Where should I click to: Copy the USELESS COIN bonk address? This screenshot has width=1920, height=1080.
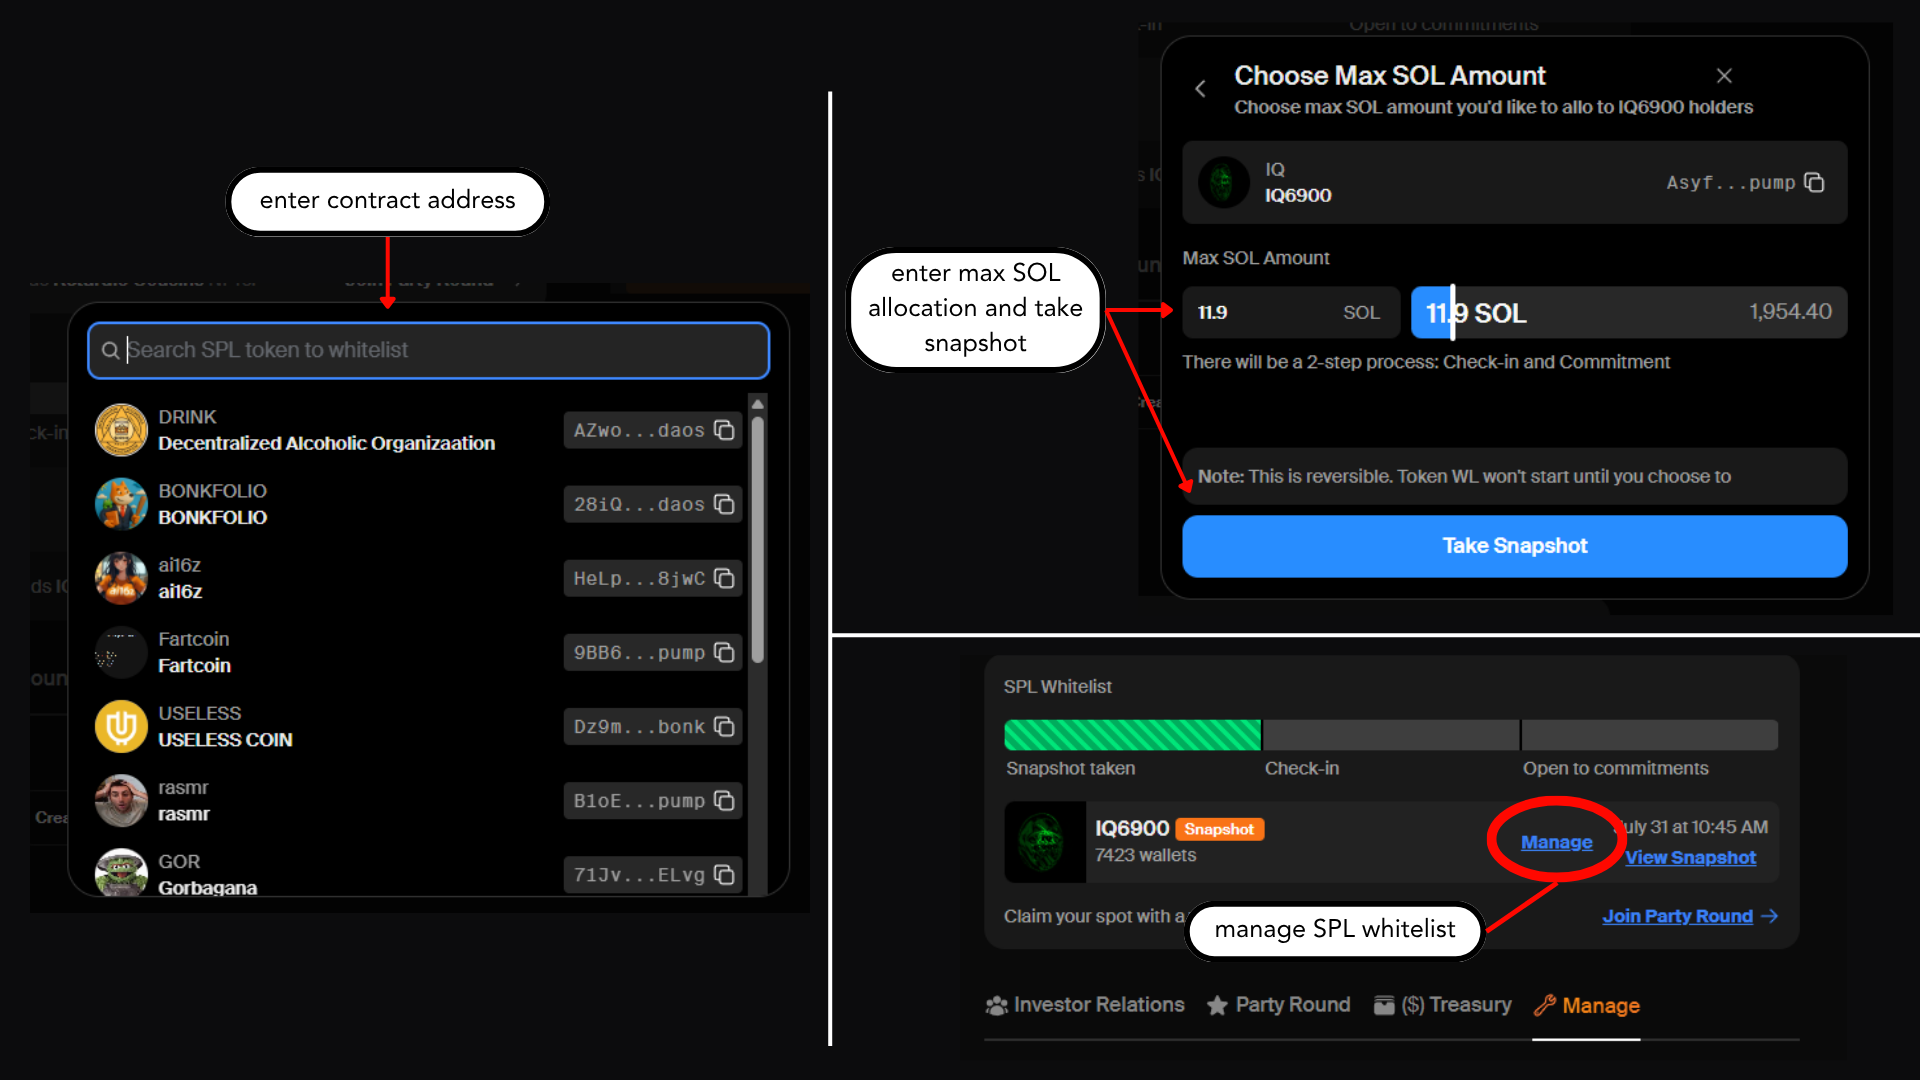click(x=724, y=727)
